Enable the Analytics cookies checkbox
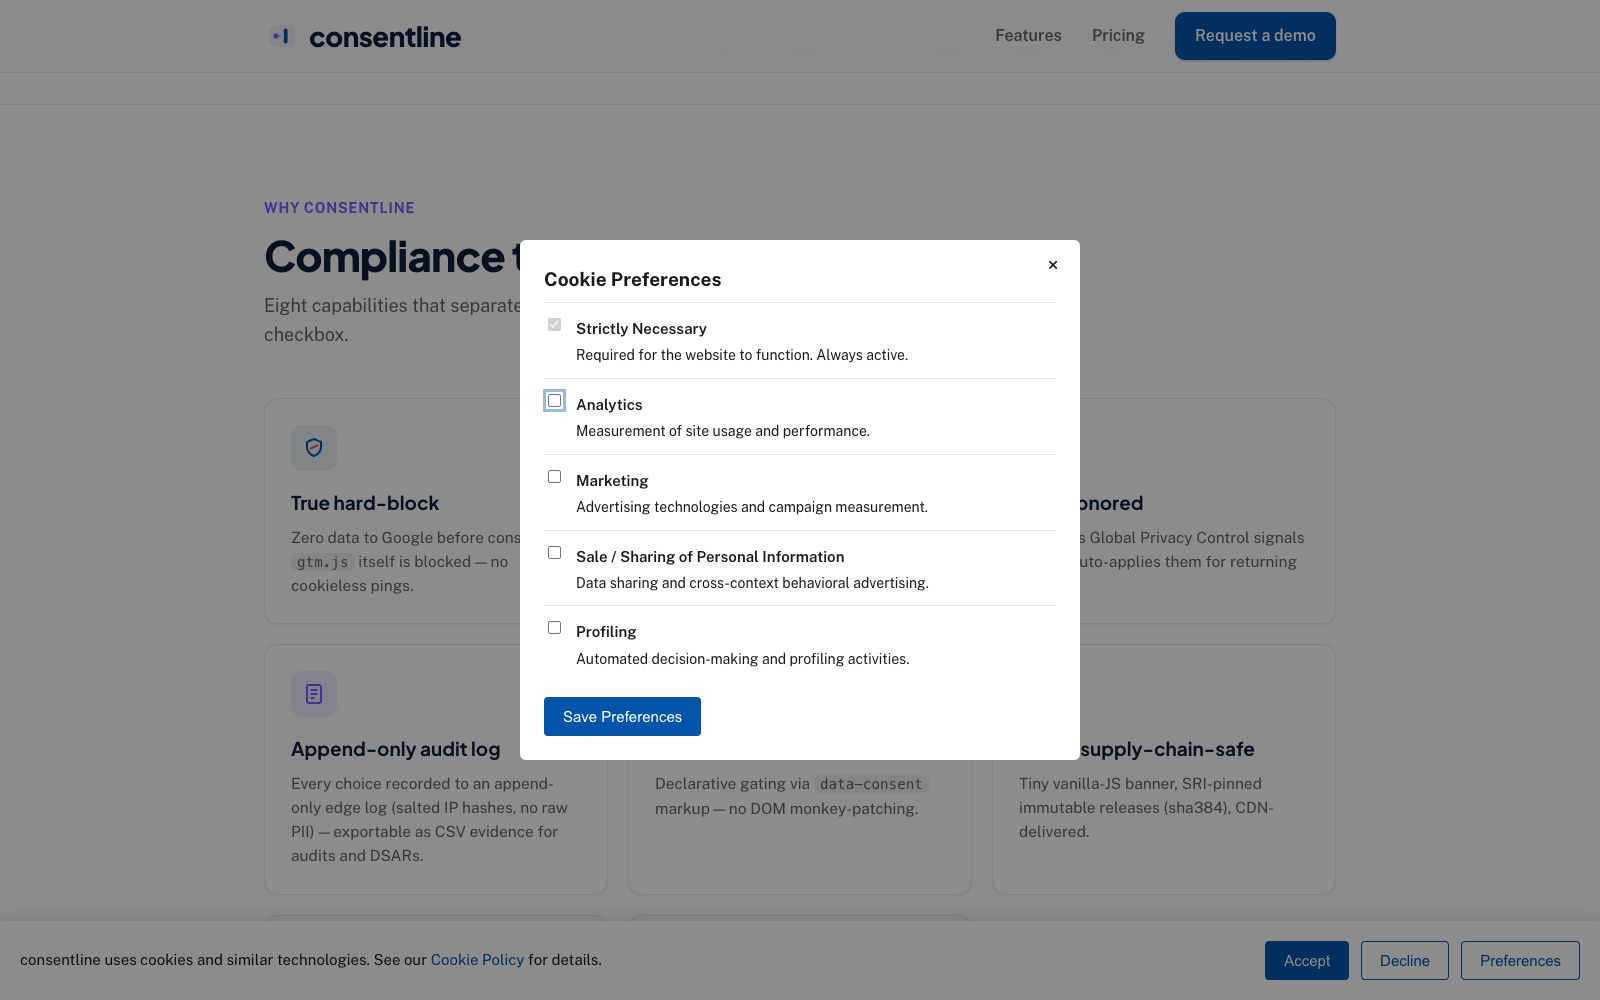The width and height of the screenshot is (1600, 1000). [554, 401]
